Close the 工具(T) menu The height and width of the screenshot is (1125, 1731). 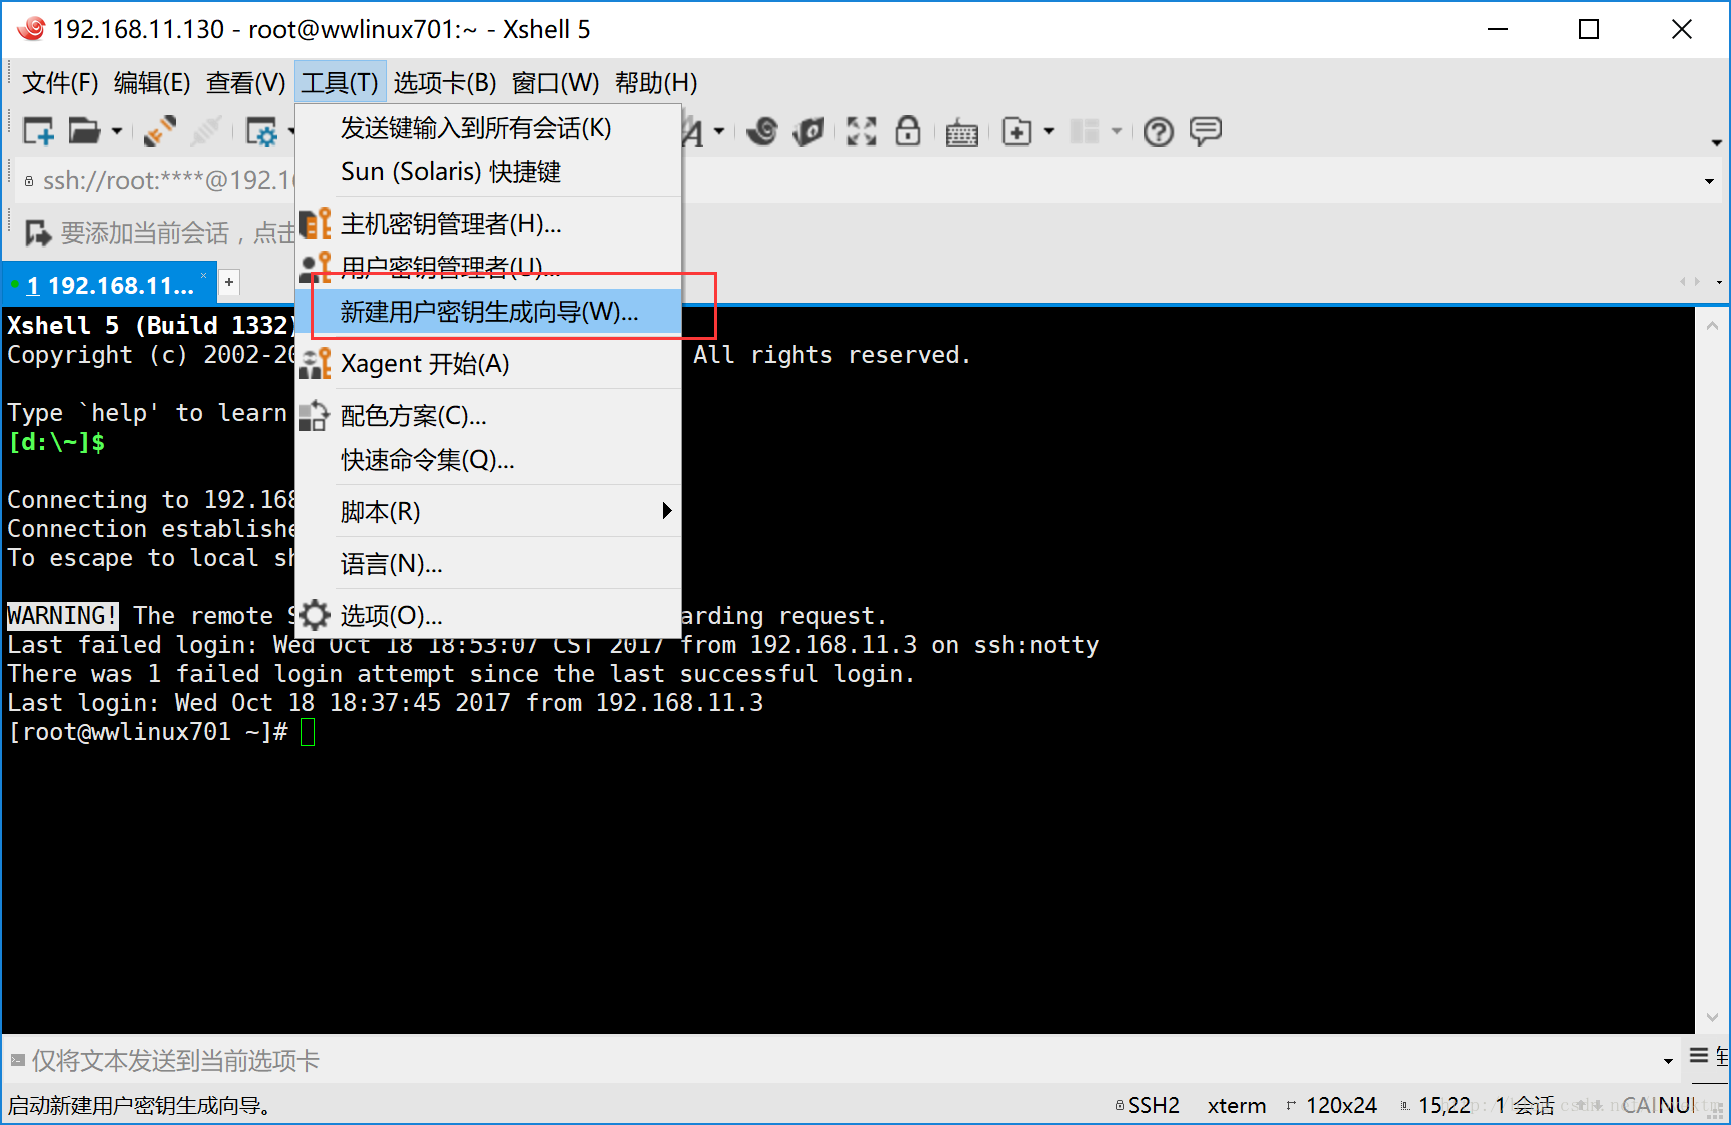(x=340, y=83)
